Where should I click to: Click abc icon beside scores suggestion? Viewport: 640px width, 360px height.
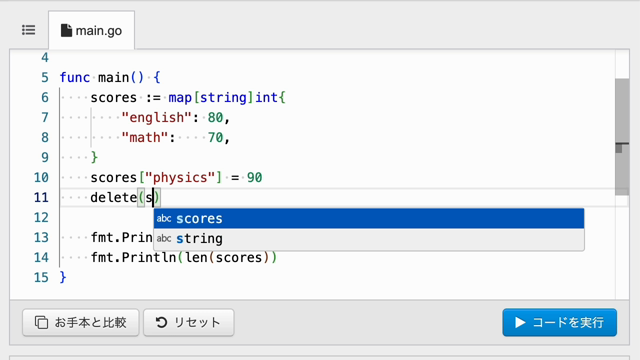coord(164,218)
